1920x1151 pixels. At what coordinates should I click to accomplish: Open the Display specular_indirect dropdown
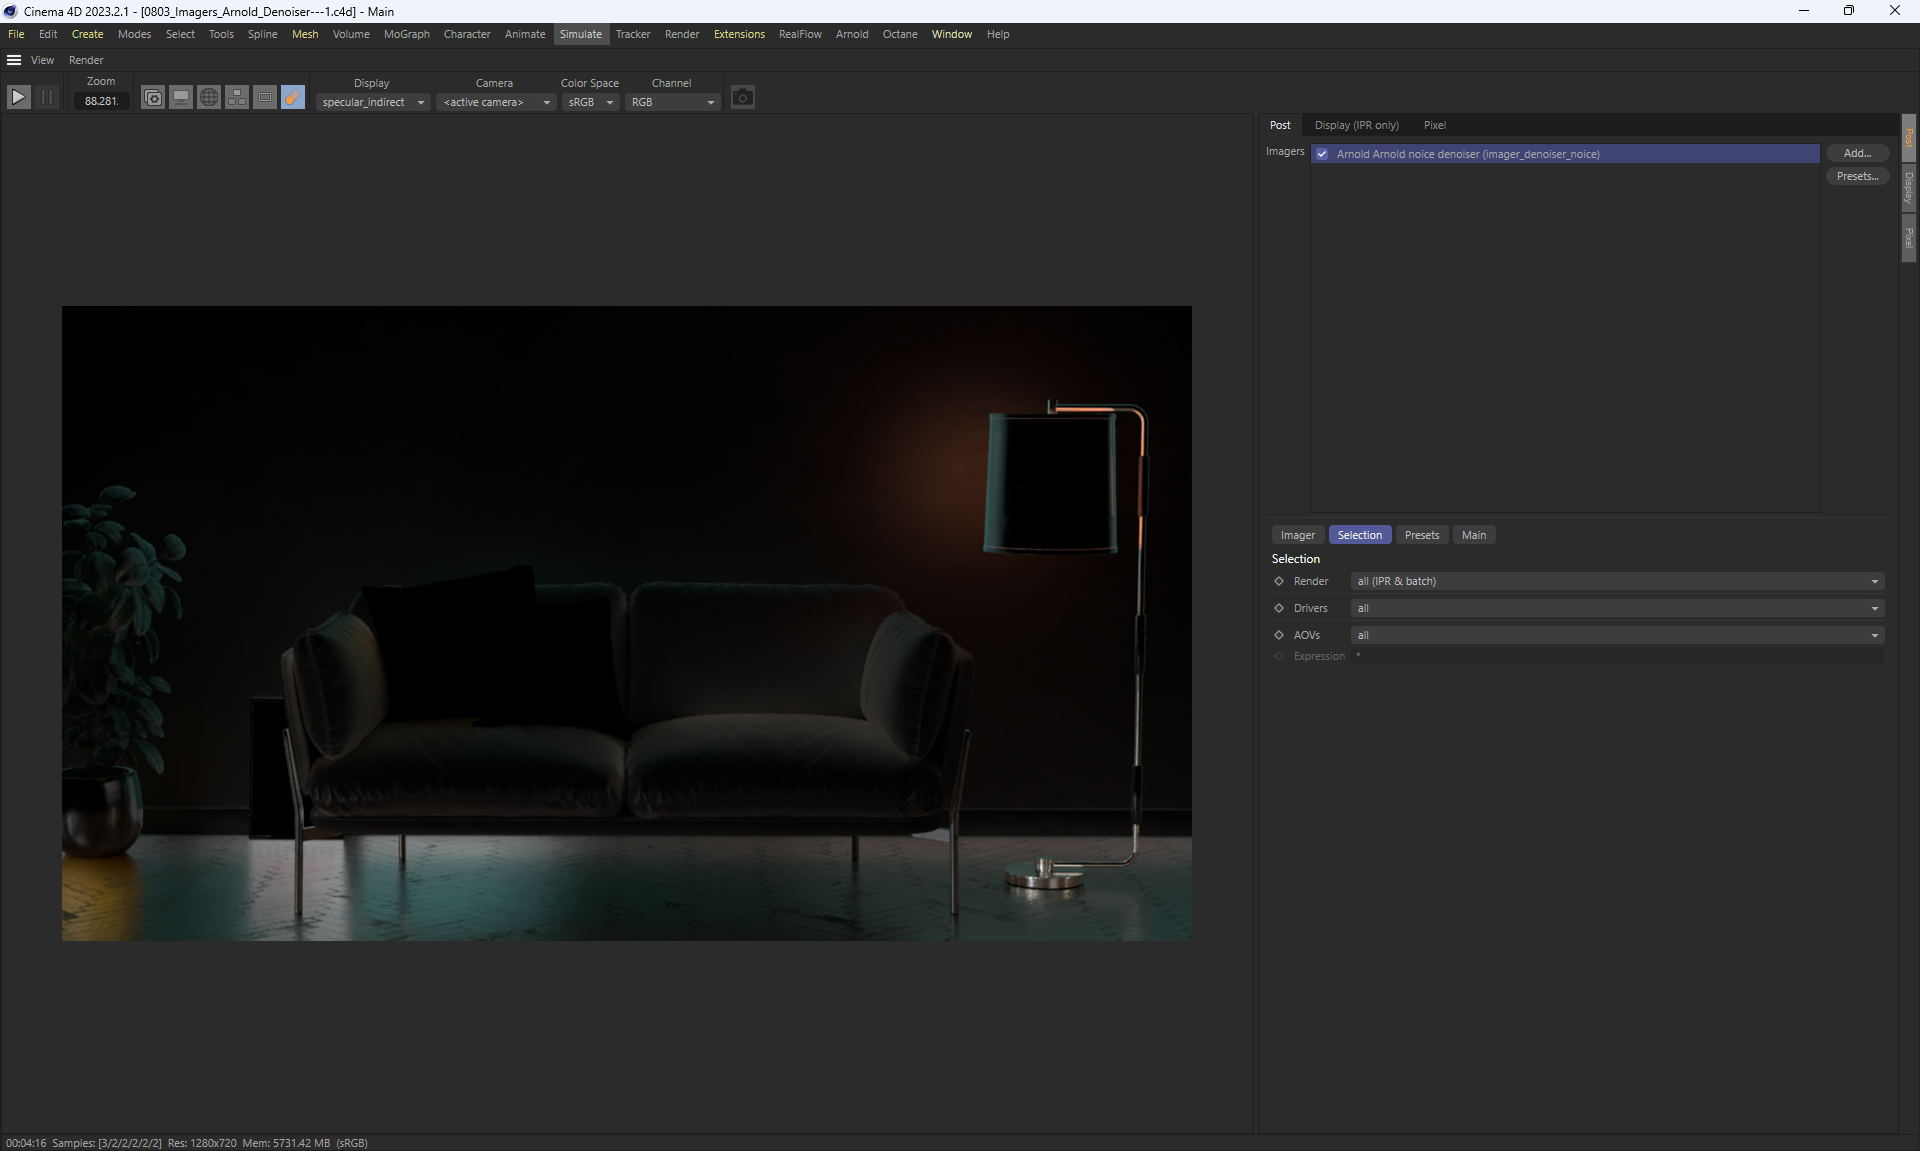coord(373,102)
